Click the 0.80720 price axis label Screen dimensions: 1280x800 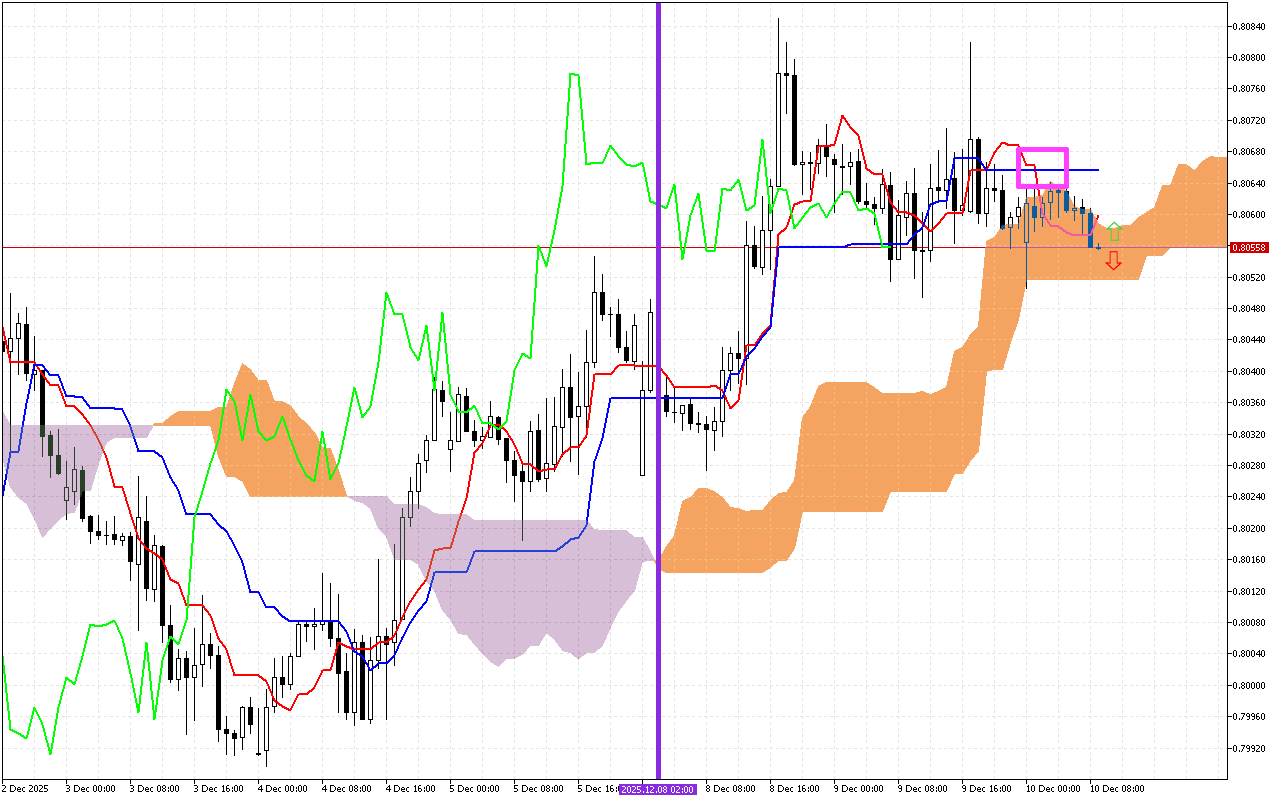1249,120
